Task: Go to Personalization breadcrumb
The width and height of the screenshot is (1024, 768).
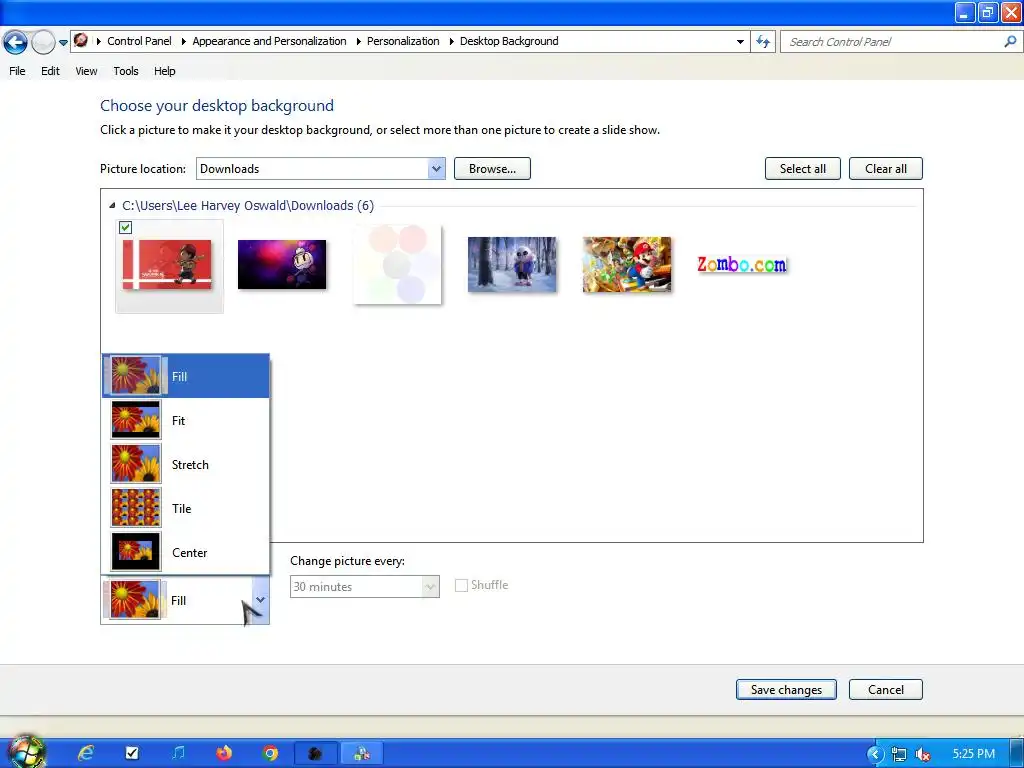Action: (403, 41)
